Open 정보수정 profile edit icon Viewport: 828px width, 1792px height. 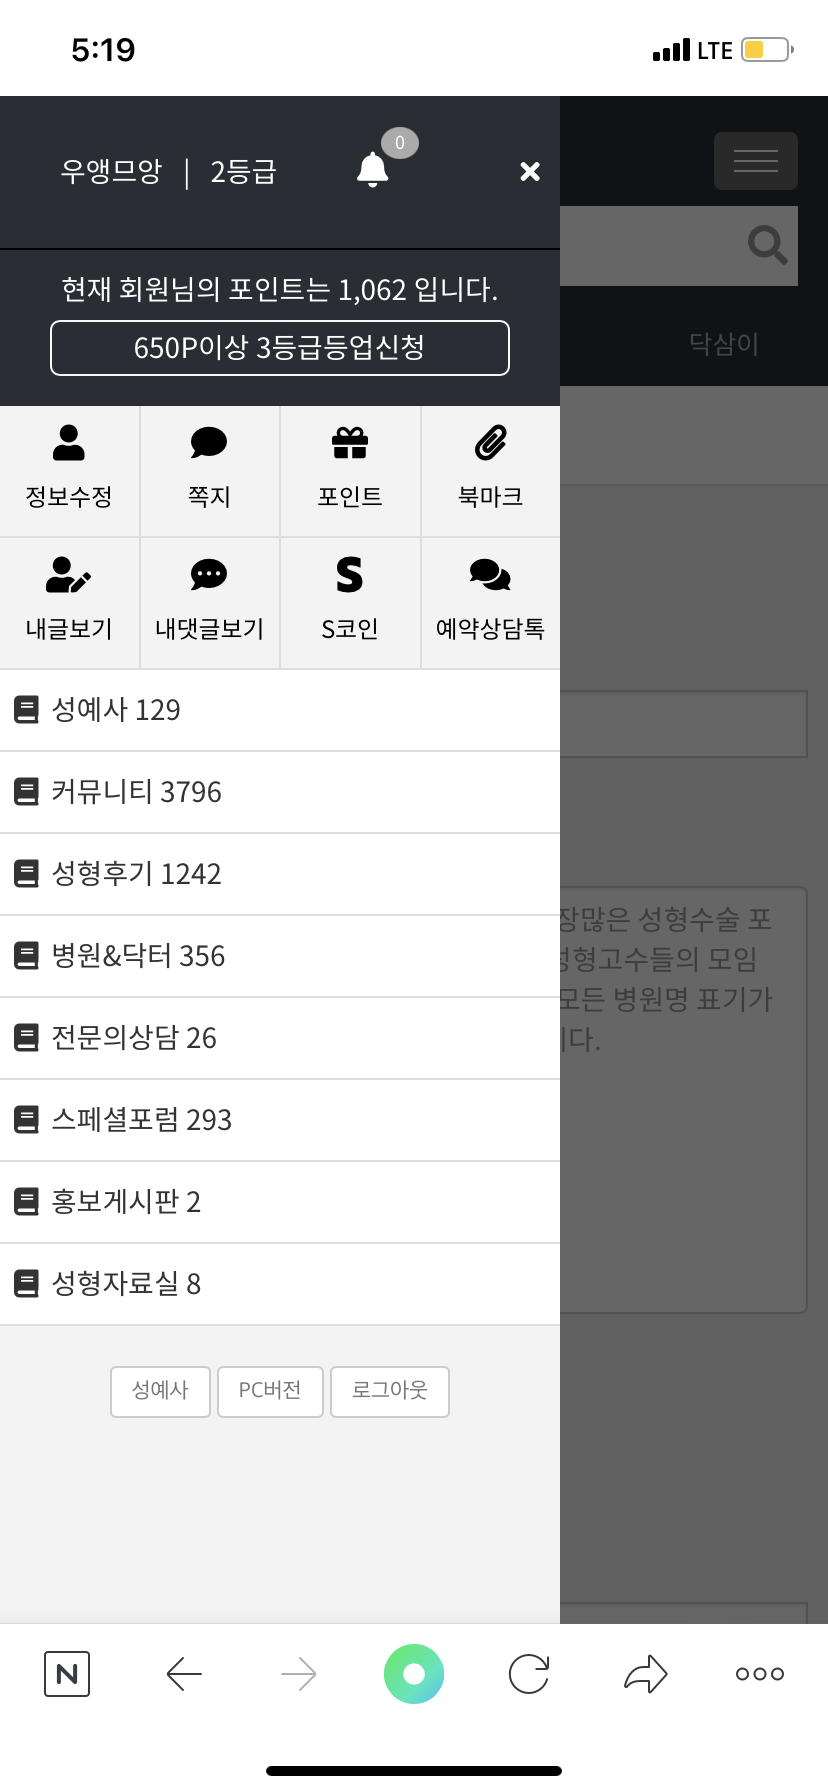coord(69,443)
